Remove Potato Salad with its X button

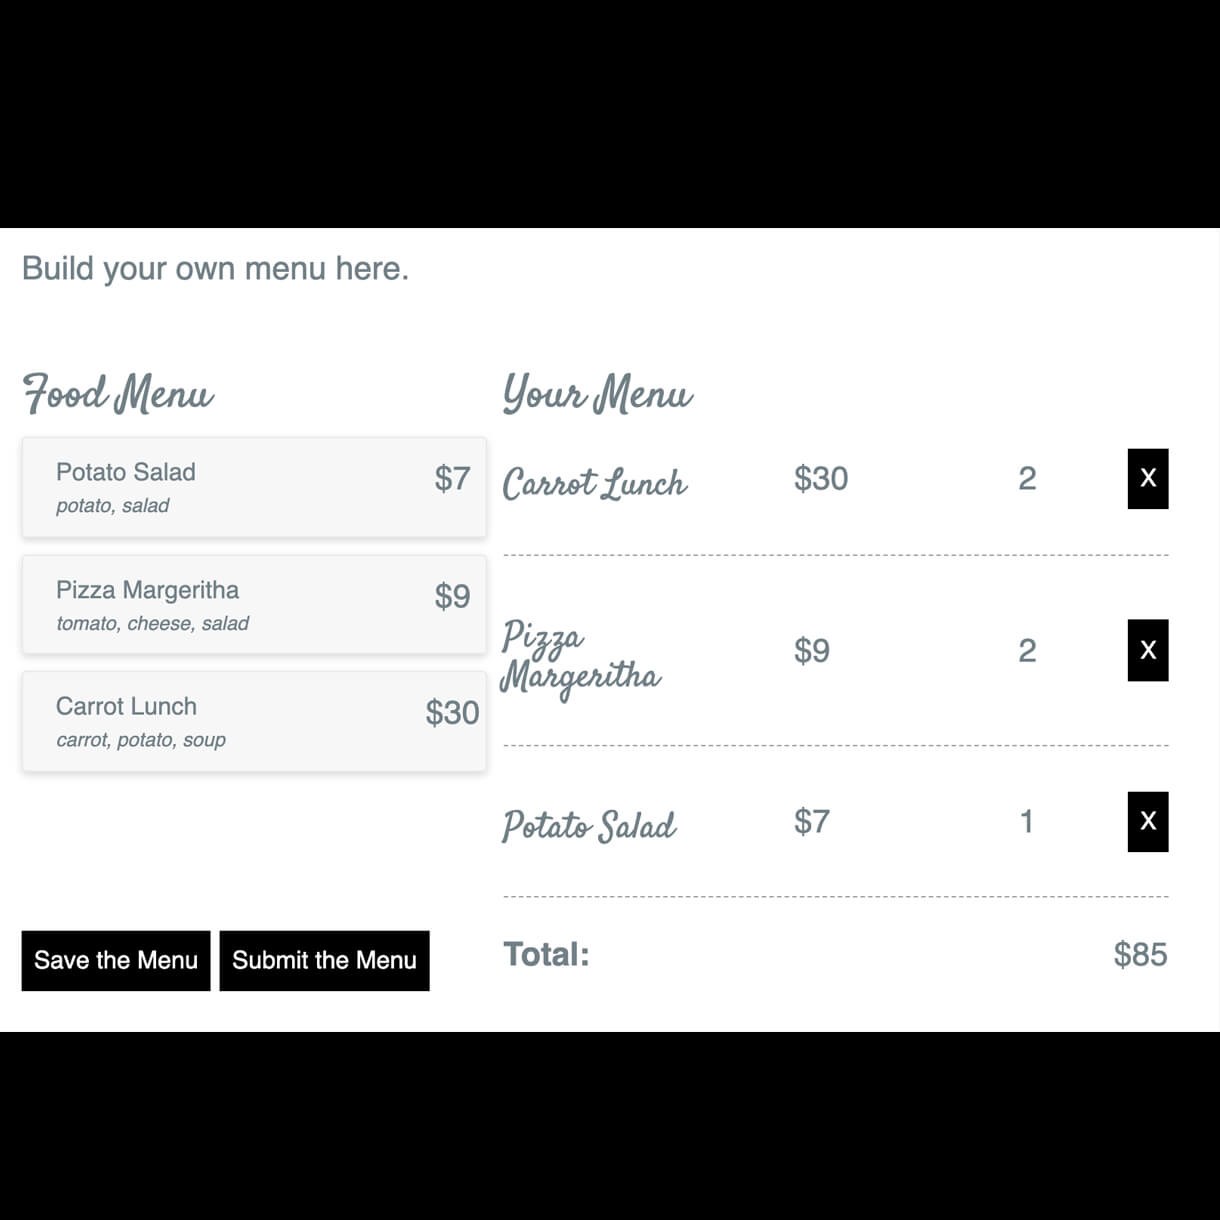[1148, 822]
